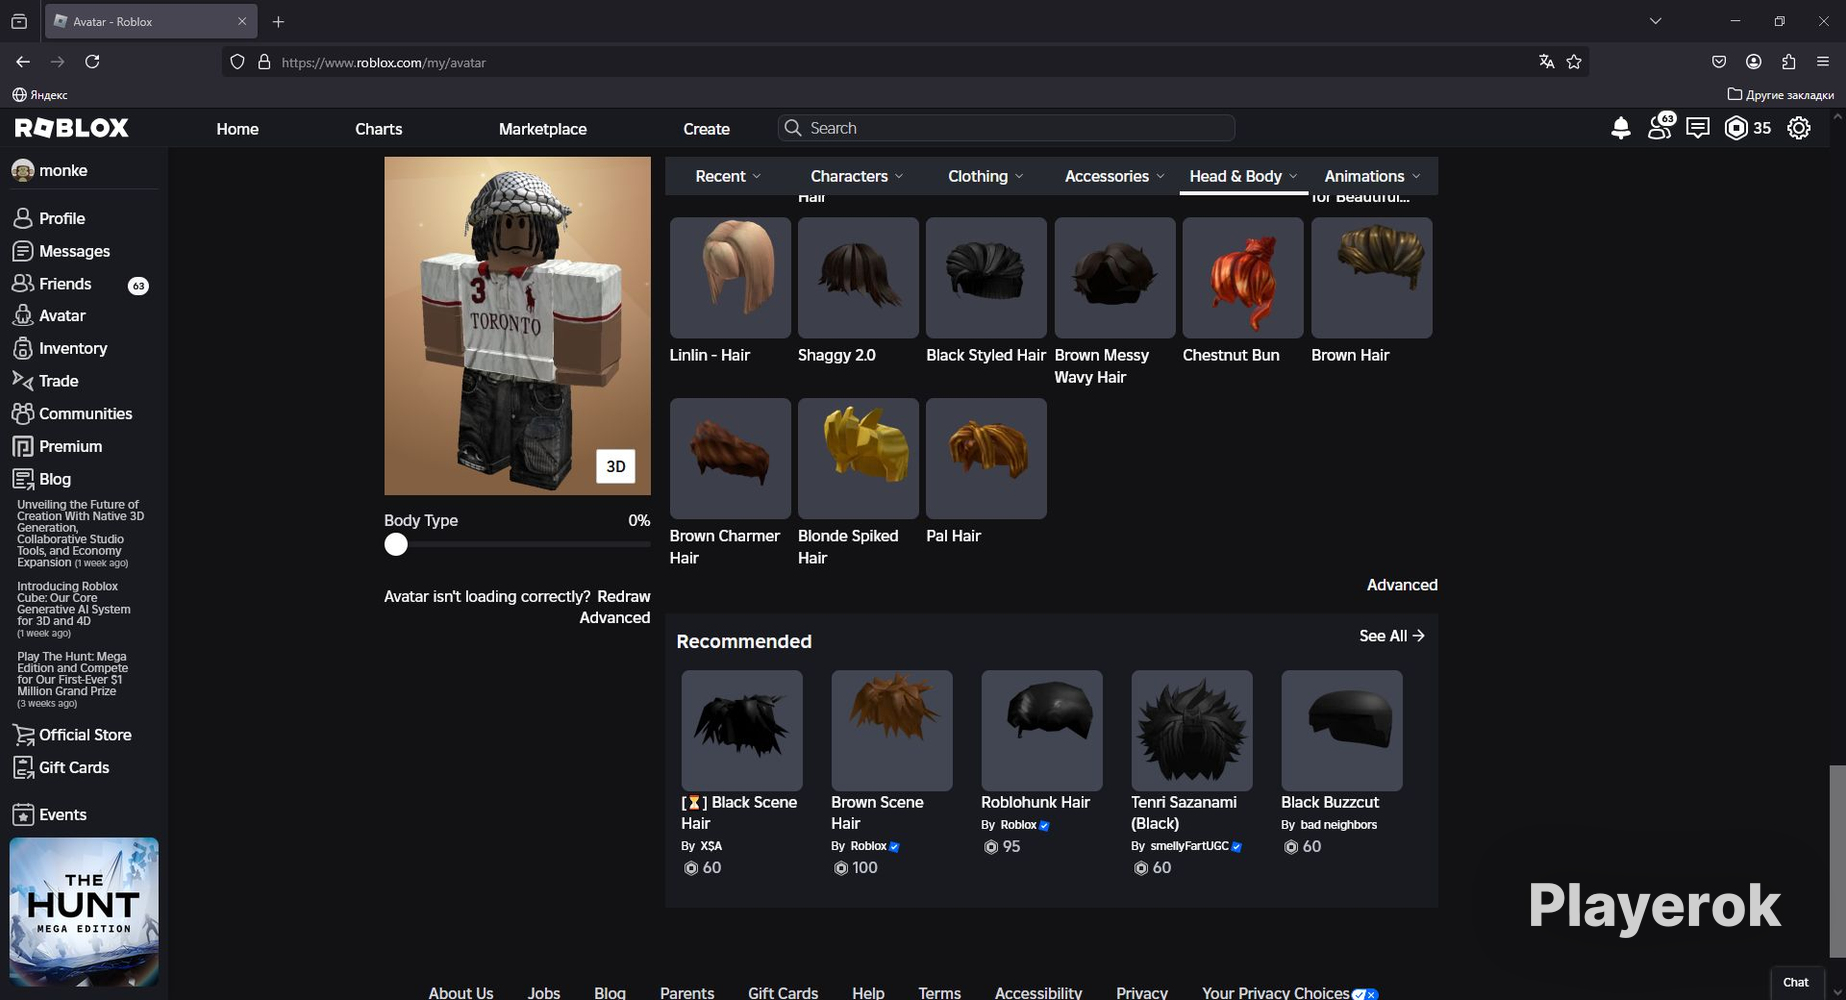Click the browser reload button

point(92,62)
